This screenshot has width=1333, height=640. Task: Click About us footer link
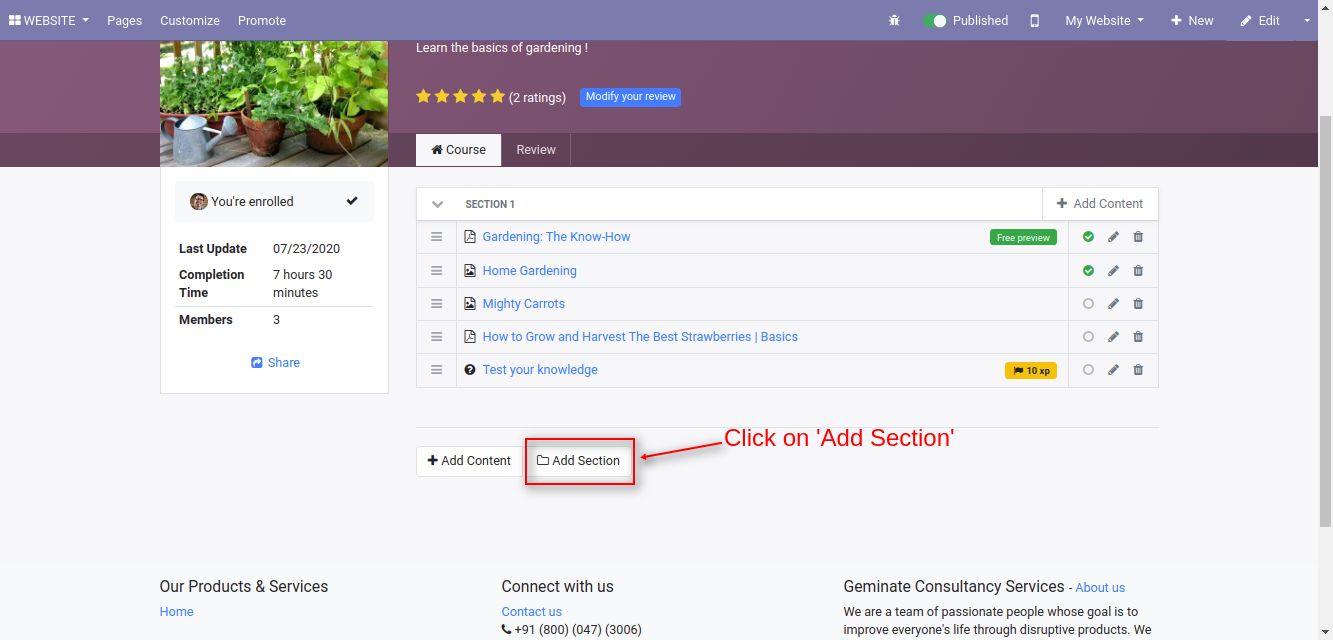point(1100,588)
